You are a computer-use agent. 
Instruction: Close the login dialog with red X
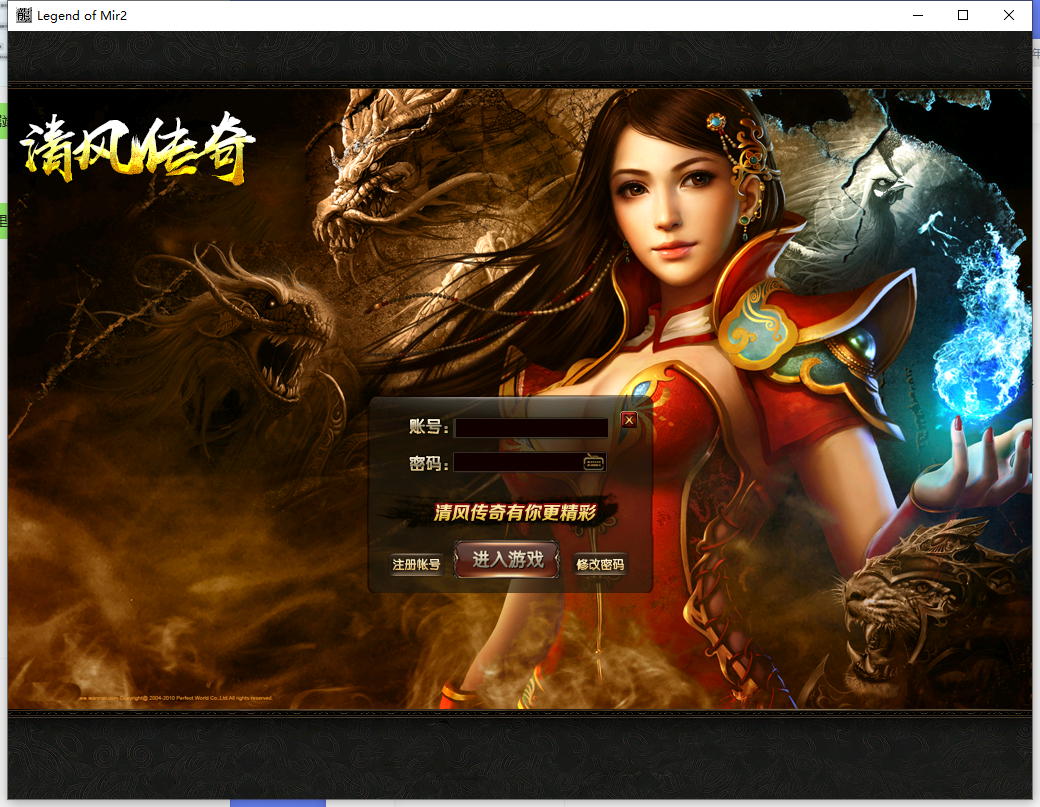(629, 420)
